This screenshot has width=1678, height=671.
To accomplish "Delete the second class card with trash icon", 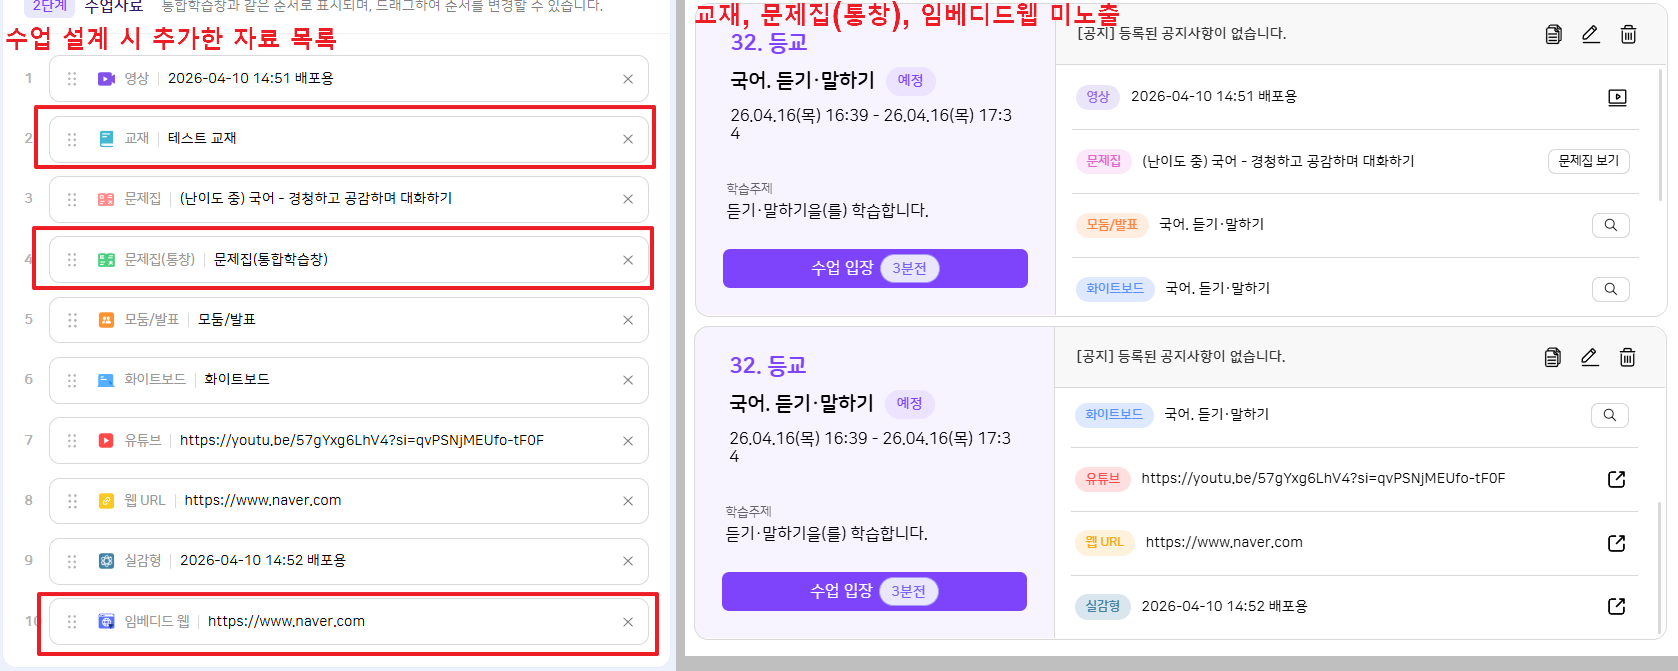I will [1627, 357].
